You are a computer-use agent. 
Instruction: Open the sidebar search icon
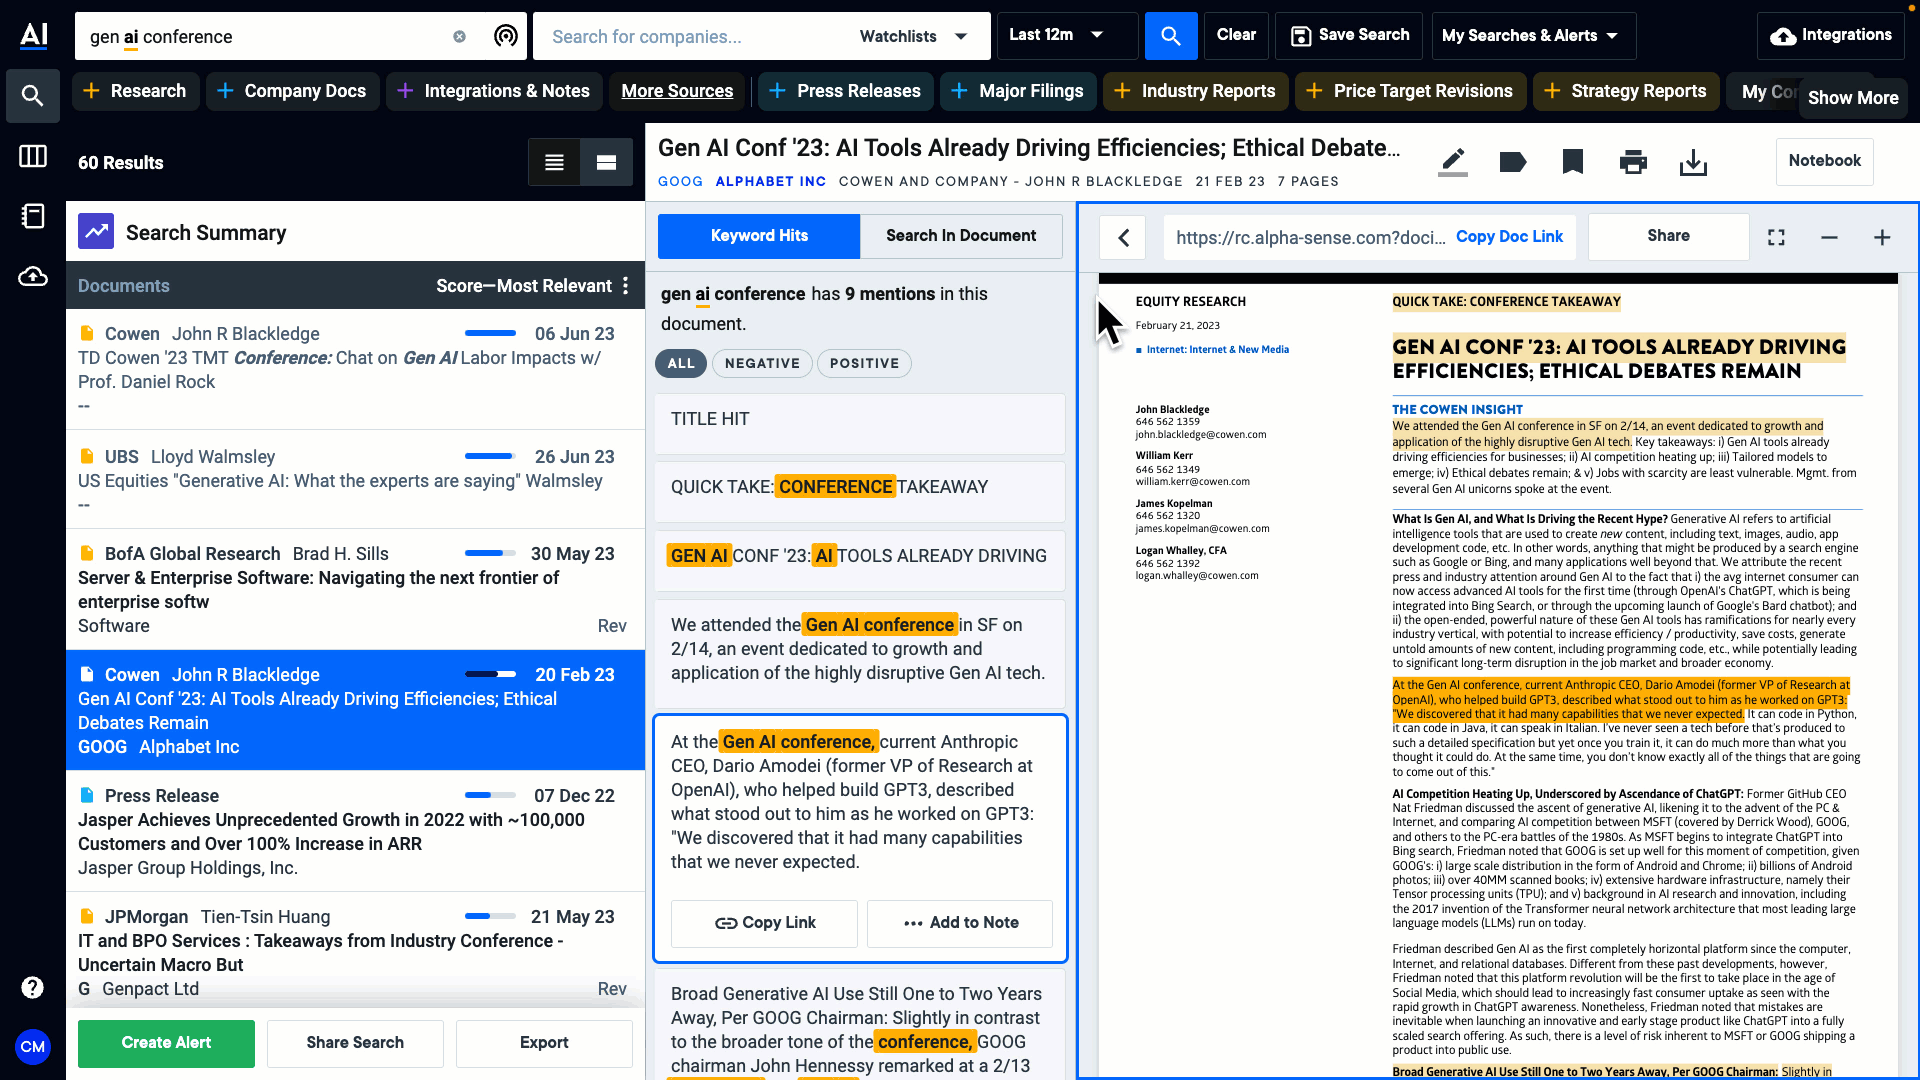point(33,96)
